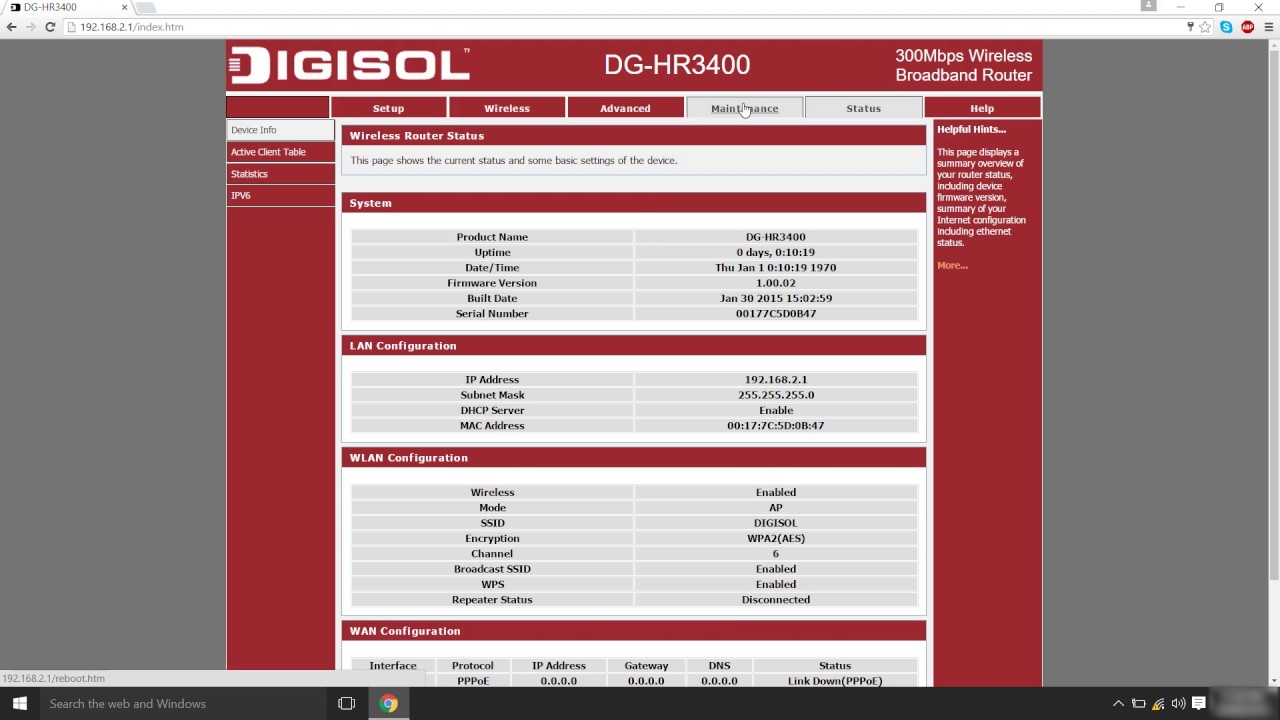1280x720 pixels.
Task: Open the Adblock Plus extension icon
Action: (x=1247, y=27)
